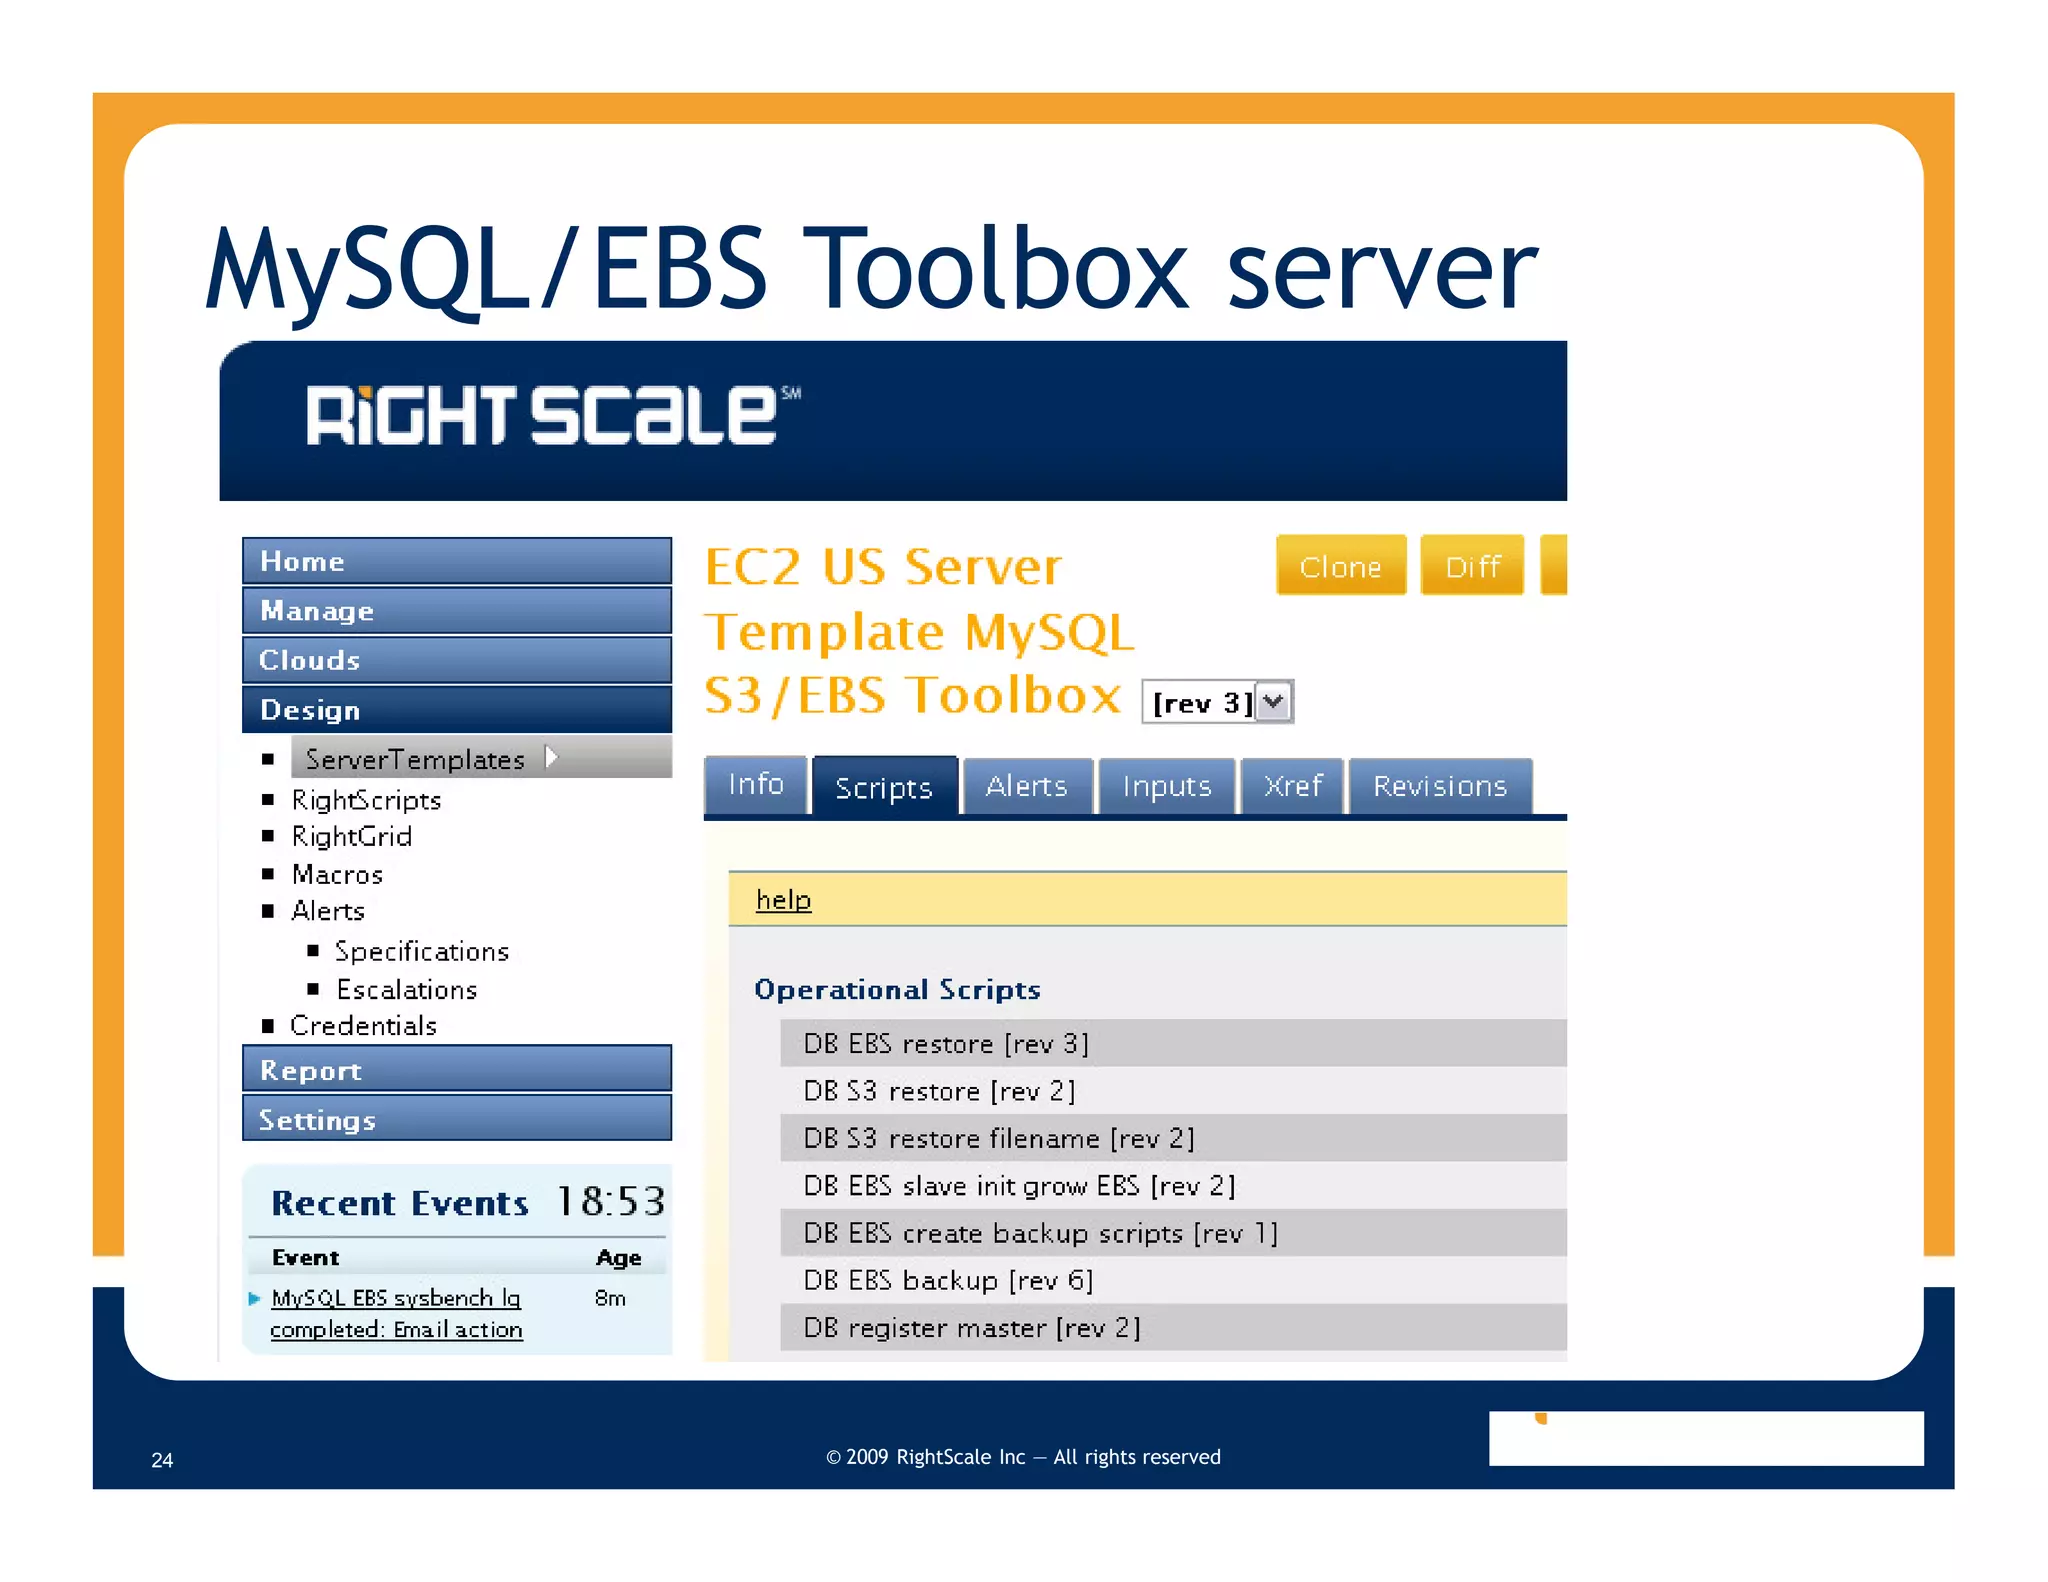Click the RightScale logo

point(552,415)
